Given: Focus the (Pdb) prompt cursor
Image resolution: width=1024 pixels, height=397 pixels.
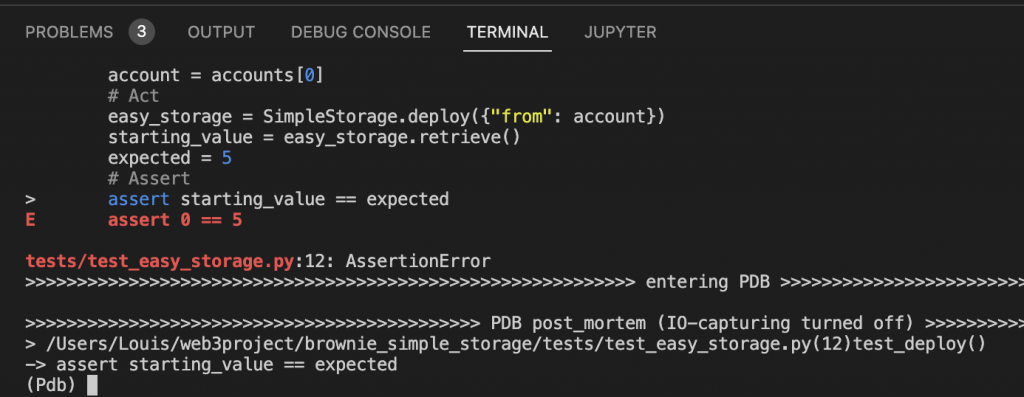Looking at the screenshot, I should (92, 385).
